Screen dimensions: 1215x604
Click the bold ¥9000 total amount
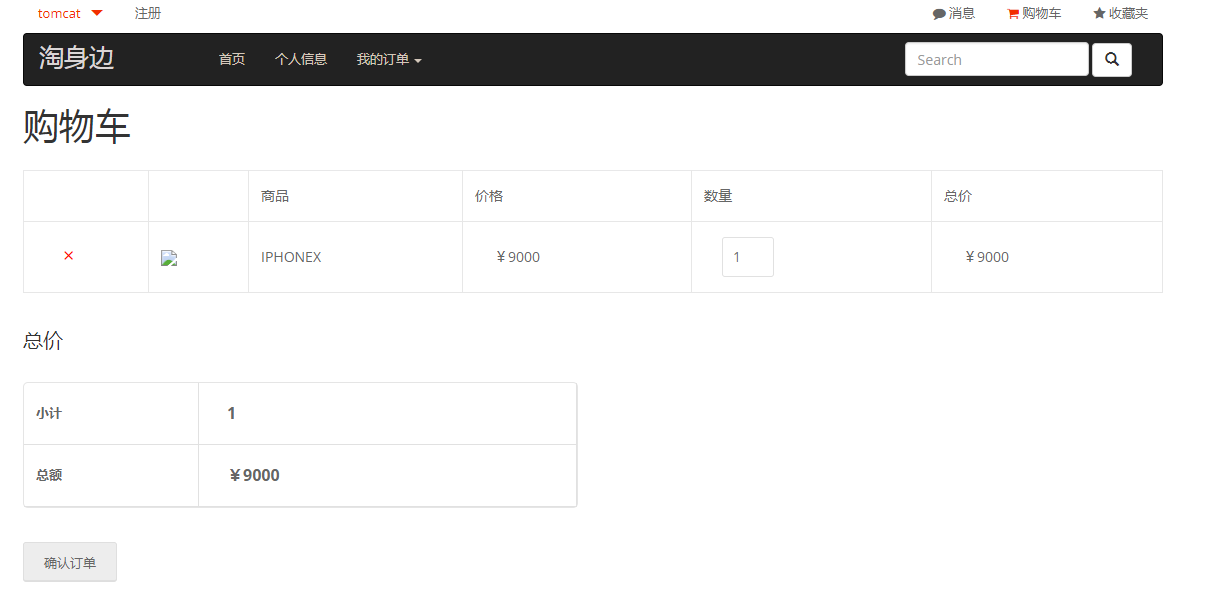tap(254, 475)
